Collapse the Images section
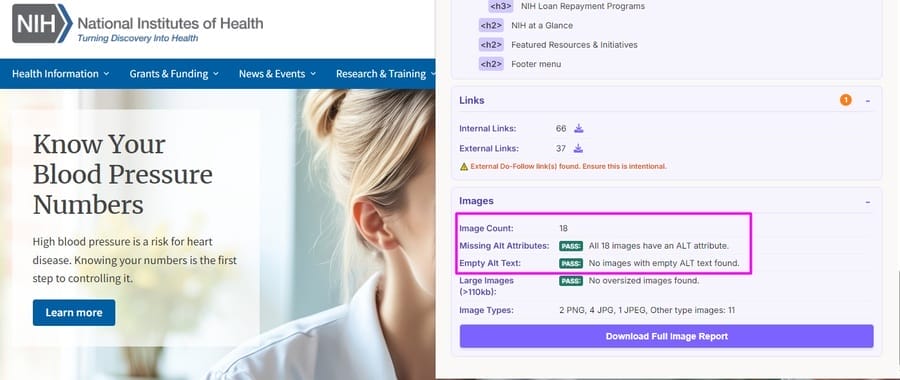 click(867, 201)
